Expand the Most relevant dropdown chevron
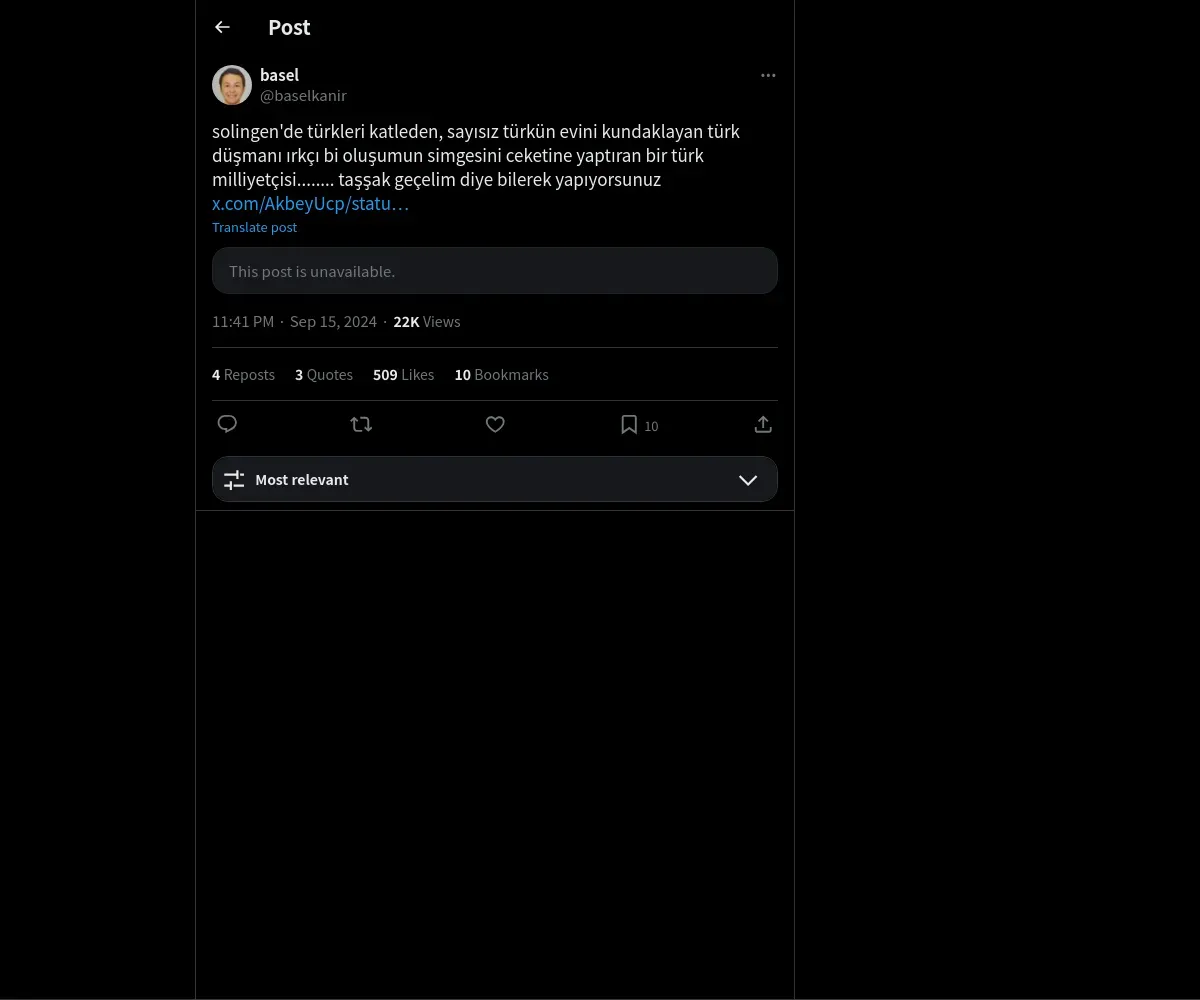The width and height of the screenshot is (1200, 1000). pos(748,480)
